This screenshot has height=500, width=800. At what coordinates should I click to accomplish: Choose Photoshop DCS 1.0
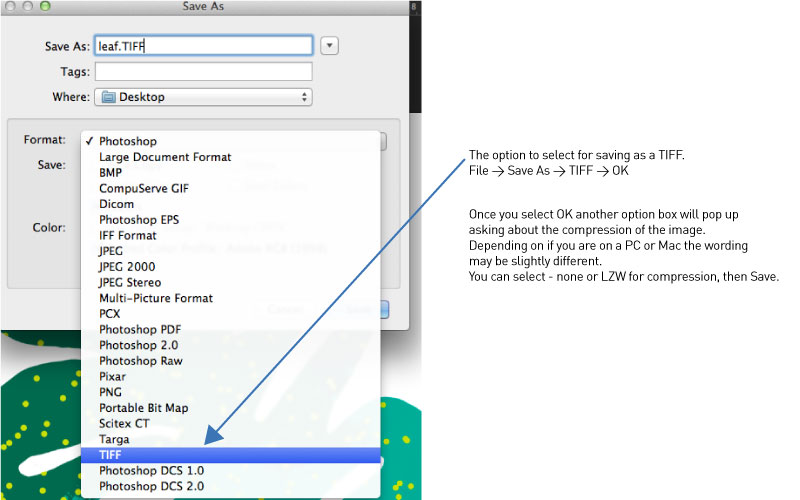pyautogui.click(x=231, y=471)
